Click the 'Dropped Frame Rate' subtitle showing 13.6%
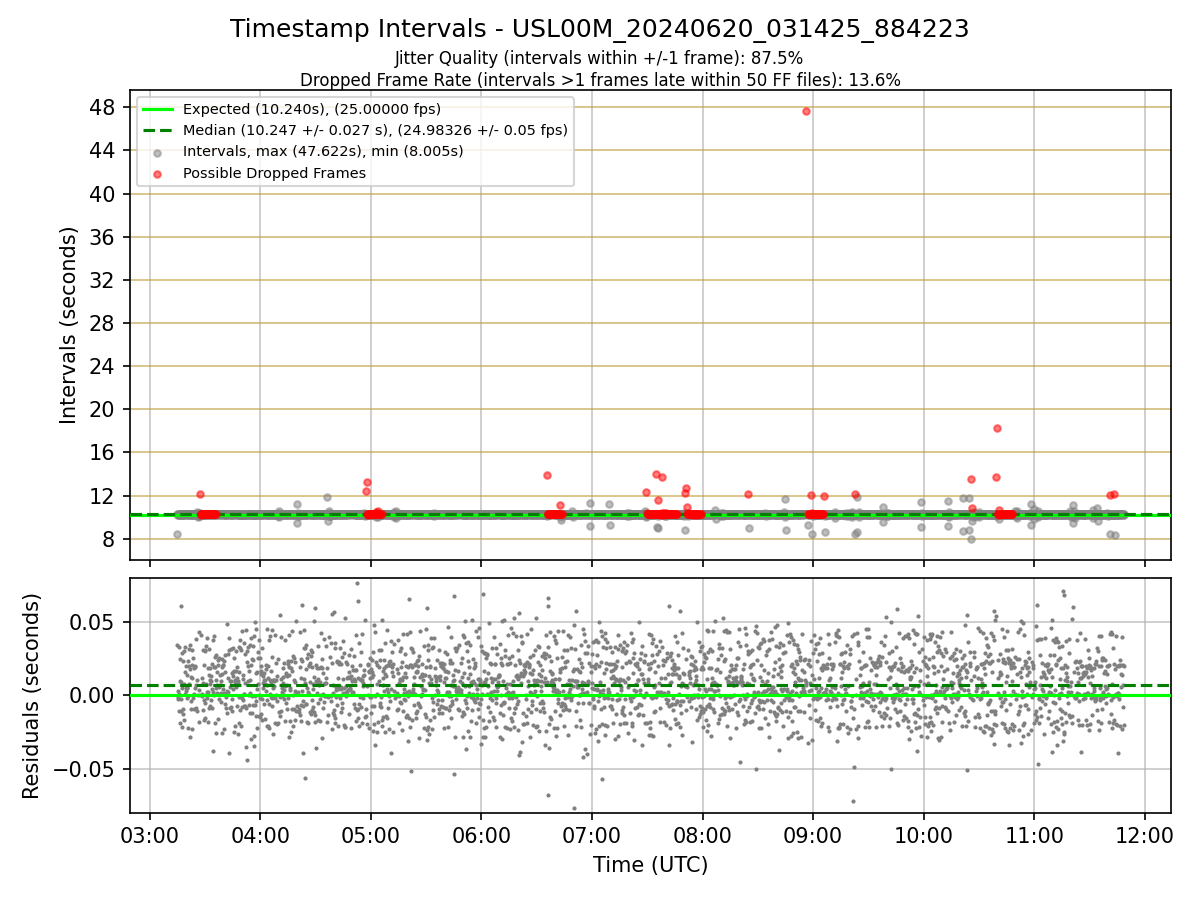Image resolution: width=1200 pixels, height=900 pixels. [600, 80]
